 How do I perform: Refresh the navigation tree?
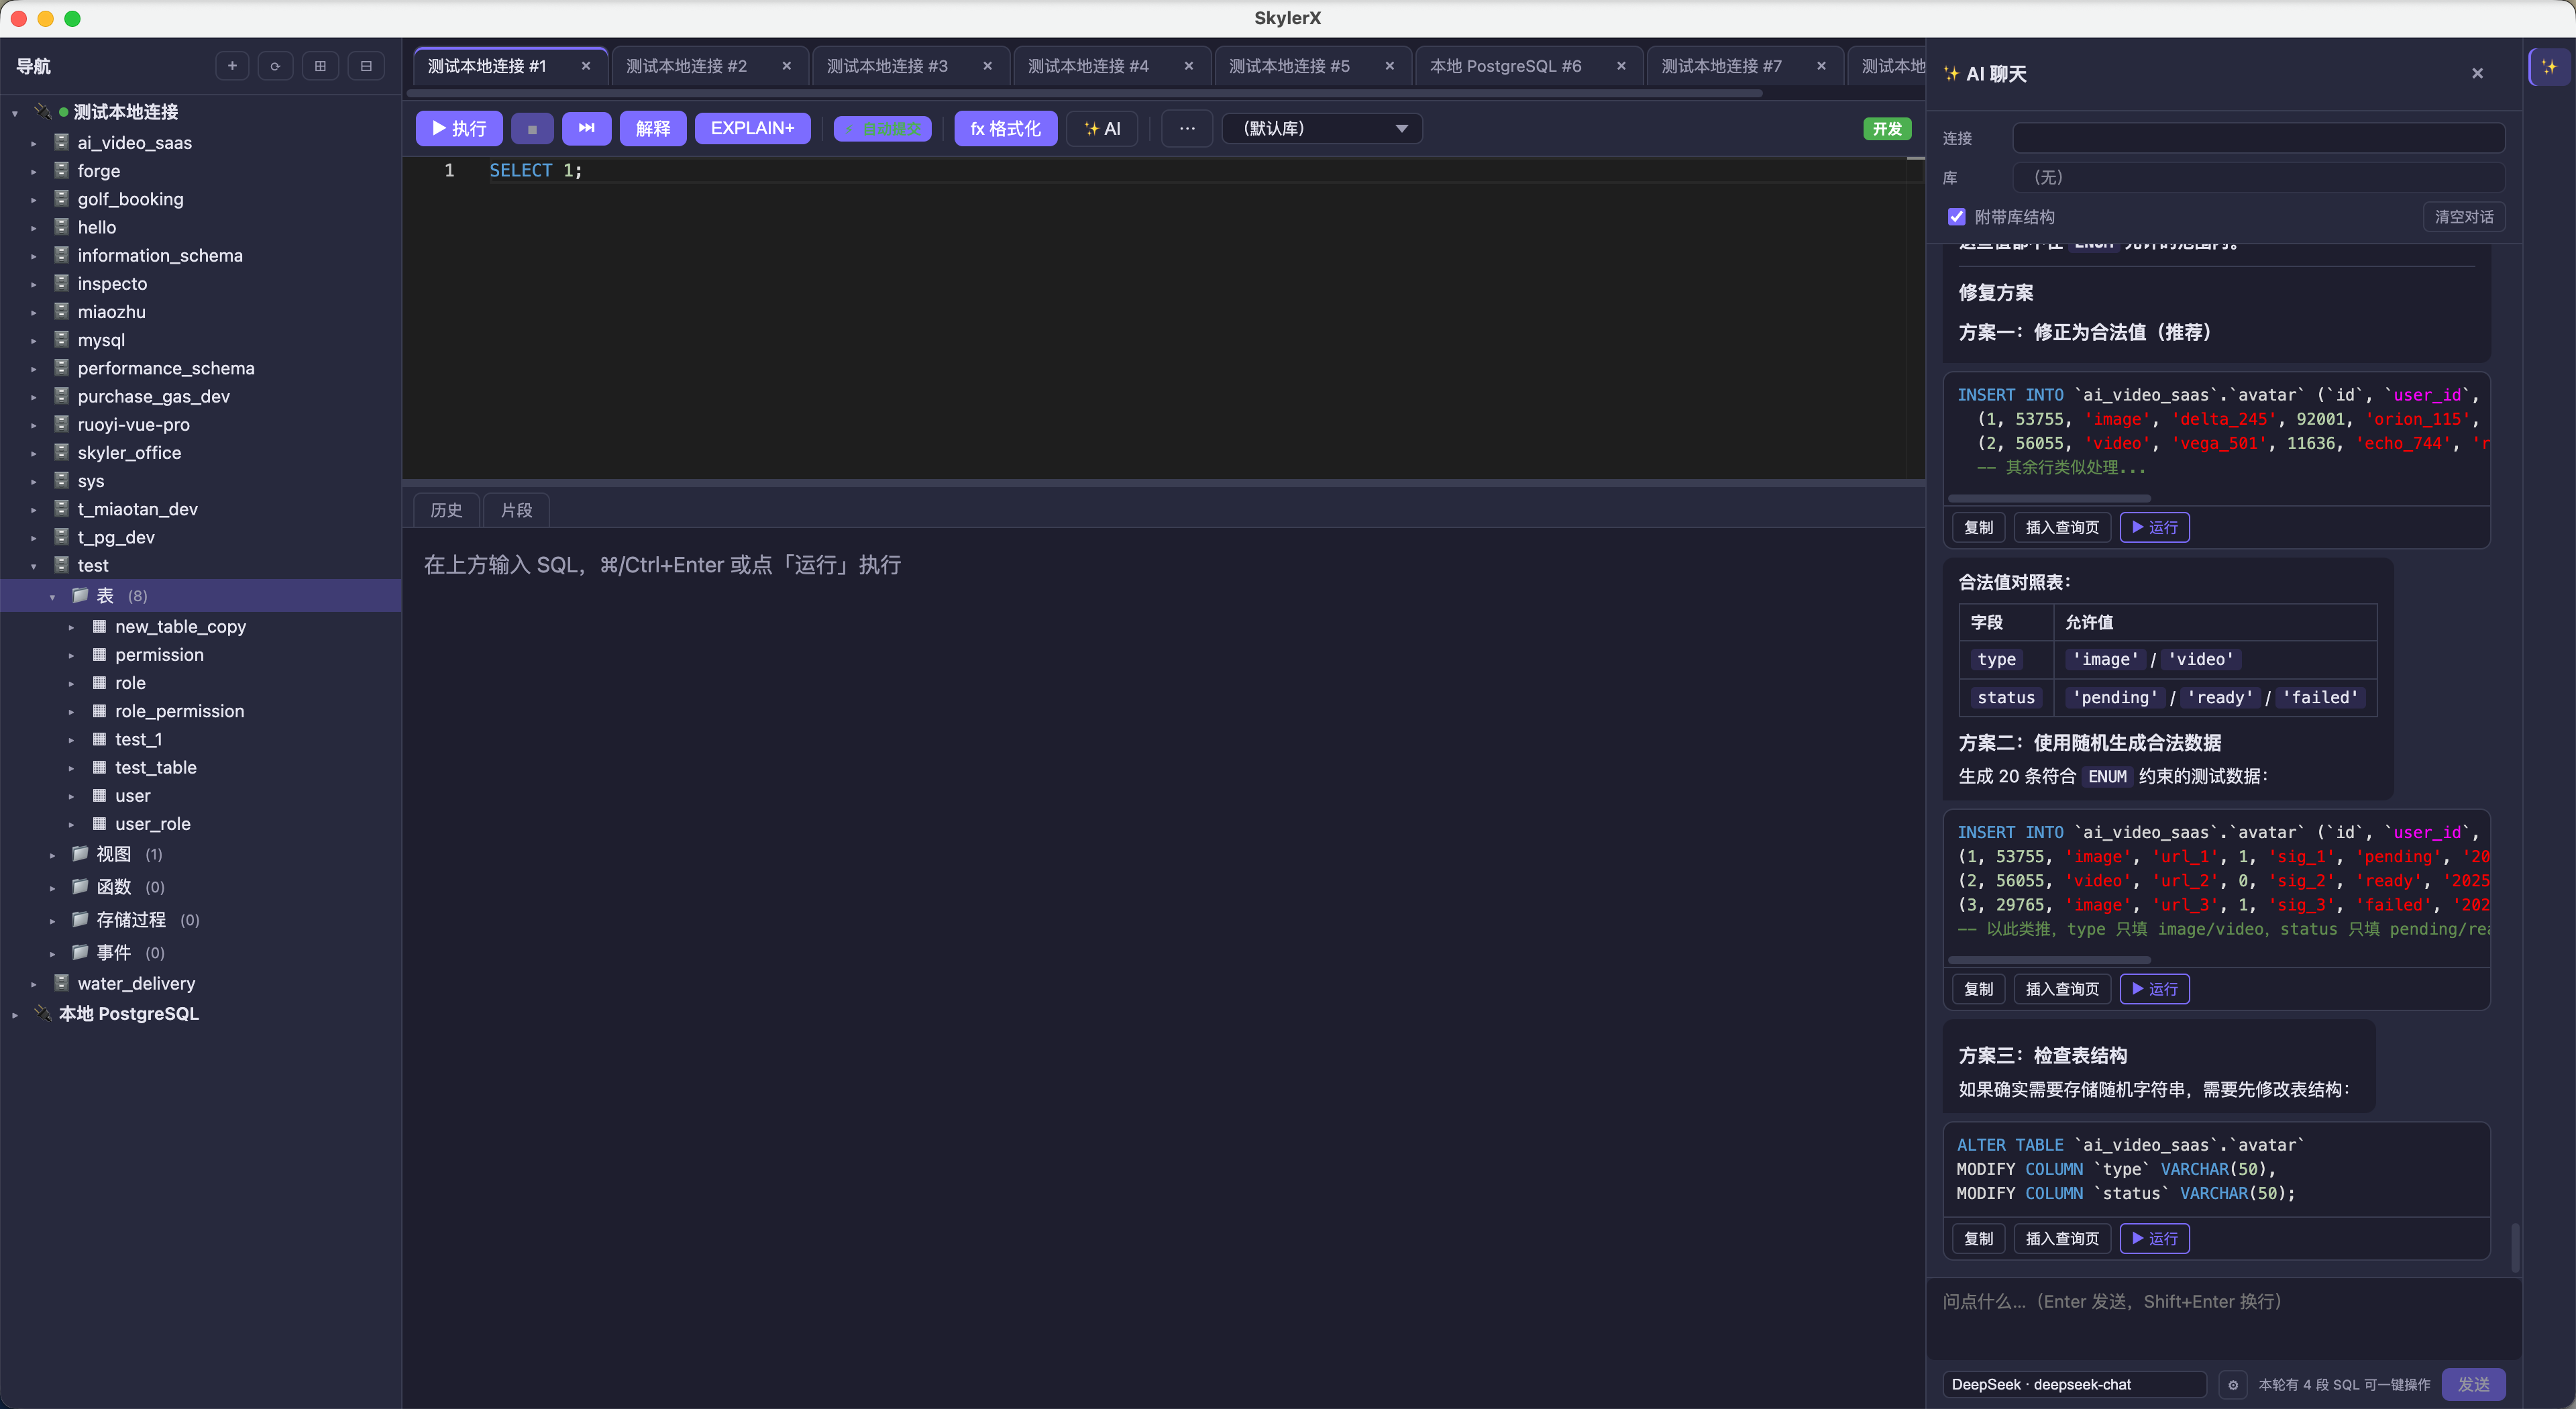275,66
